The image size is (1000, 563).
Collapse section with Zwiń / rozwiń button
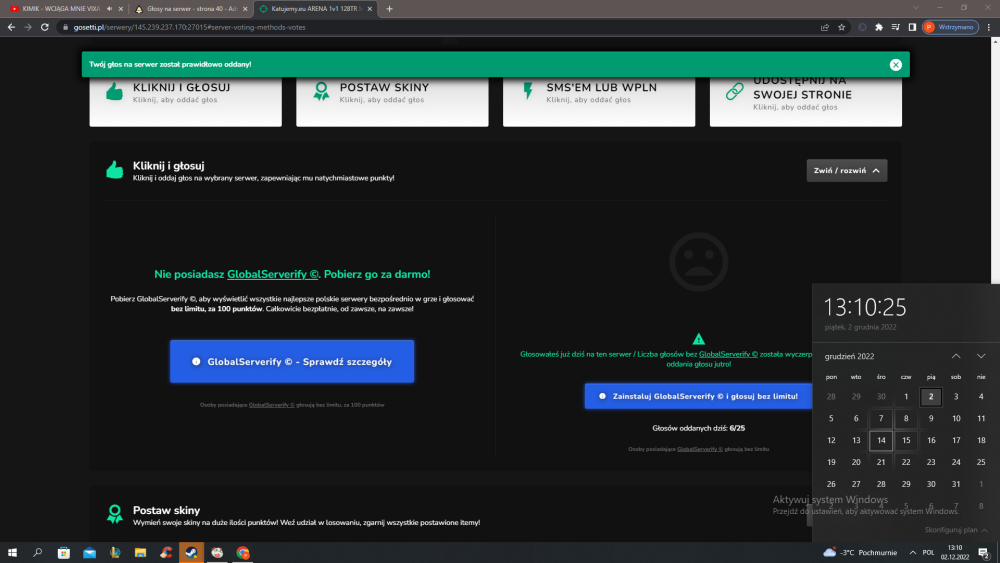[x=846, y=170]
